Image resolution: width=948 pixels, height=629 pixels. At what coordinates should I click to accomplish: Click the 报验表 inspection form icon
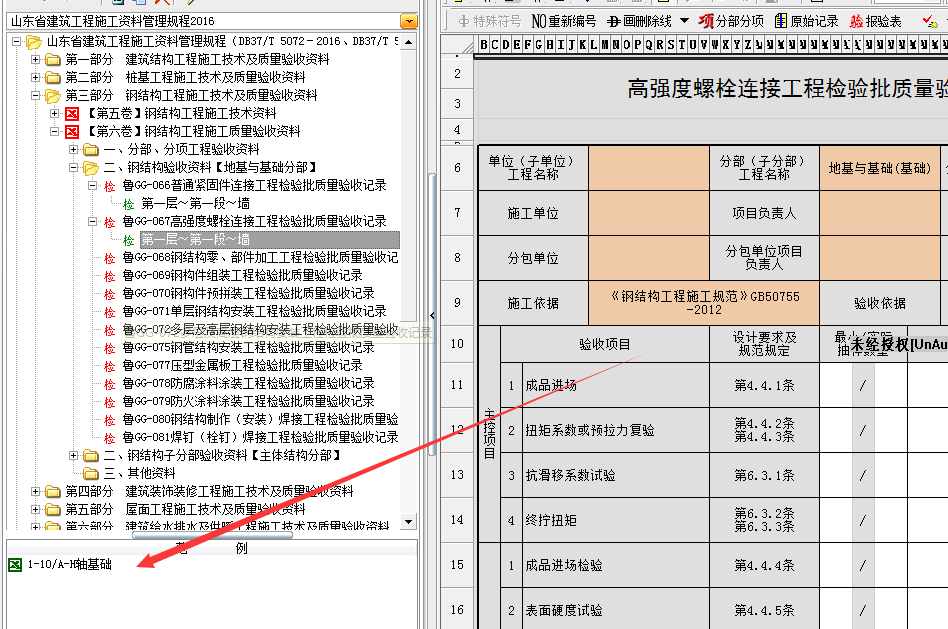pos(875,21)
